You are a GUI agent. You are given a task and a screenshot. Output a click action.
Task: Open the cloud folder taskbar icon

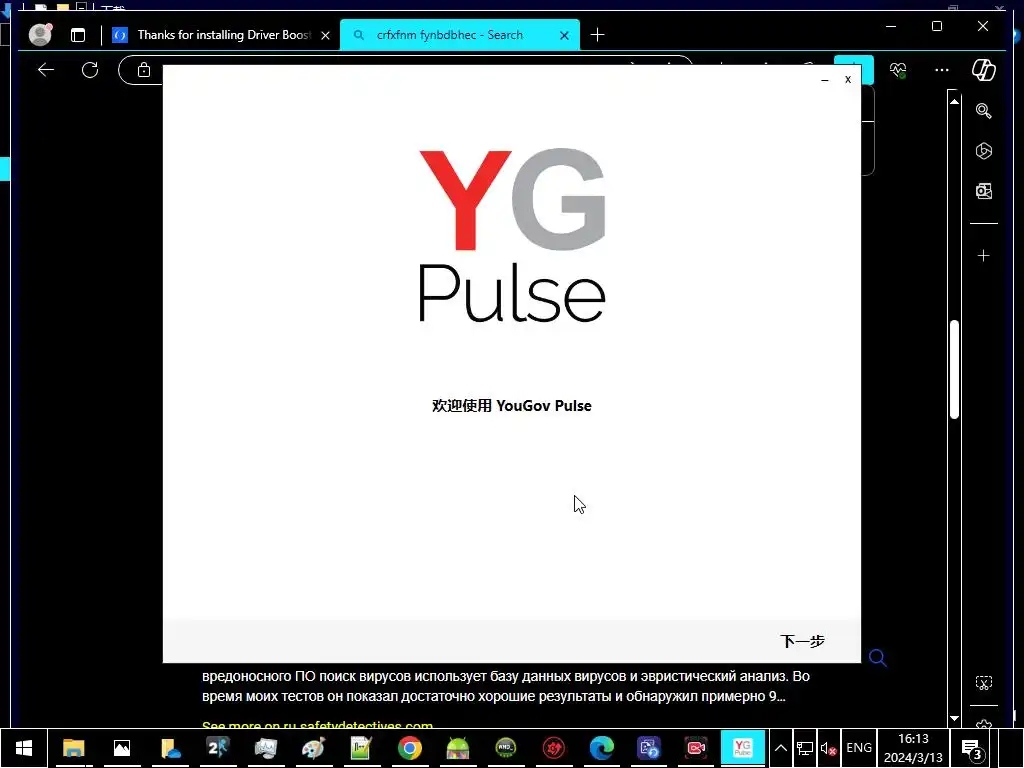click(x=170, y=748)
